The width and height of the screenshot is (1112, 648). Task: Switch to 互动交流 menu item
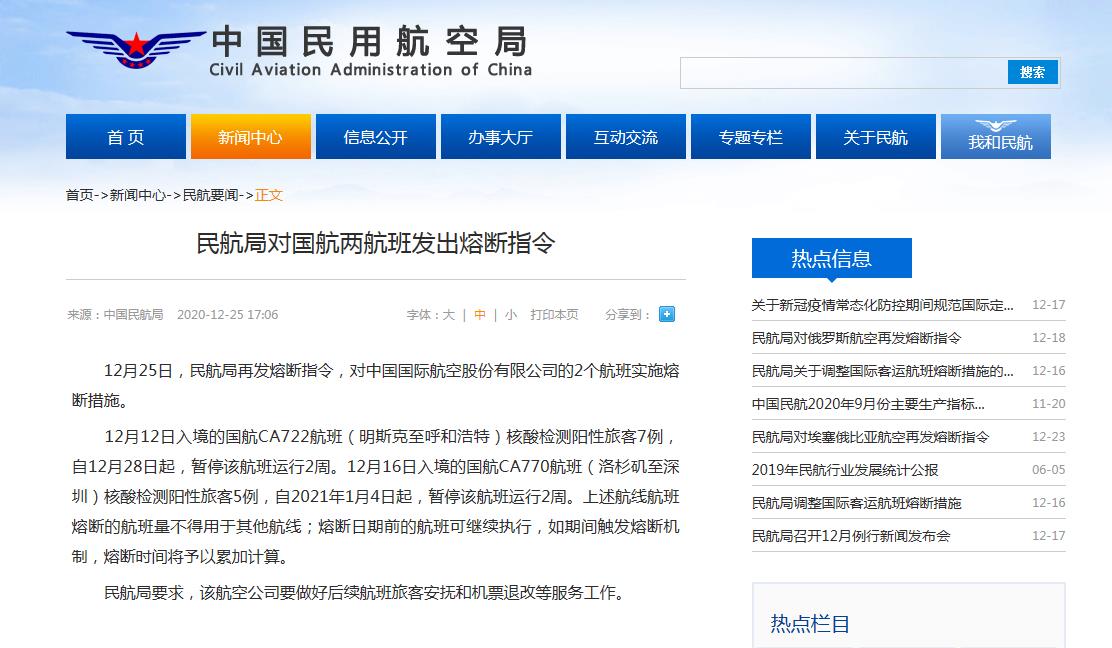626,137
